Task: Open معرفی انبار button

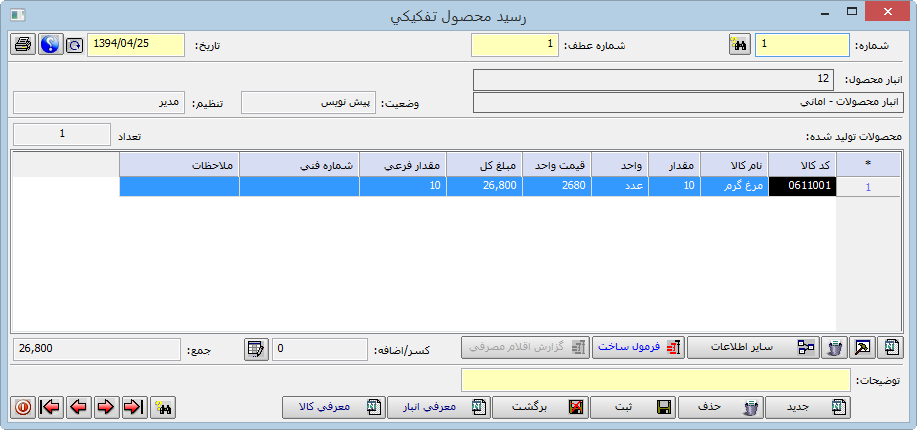Action: coord(438,407)
